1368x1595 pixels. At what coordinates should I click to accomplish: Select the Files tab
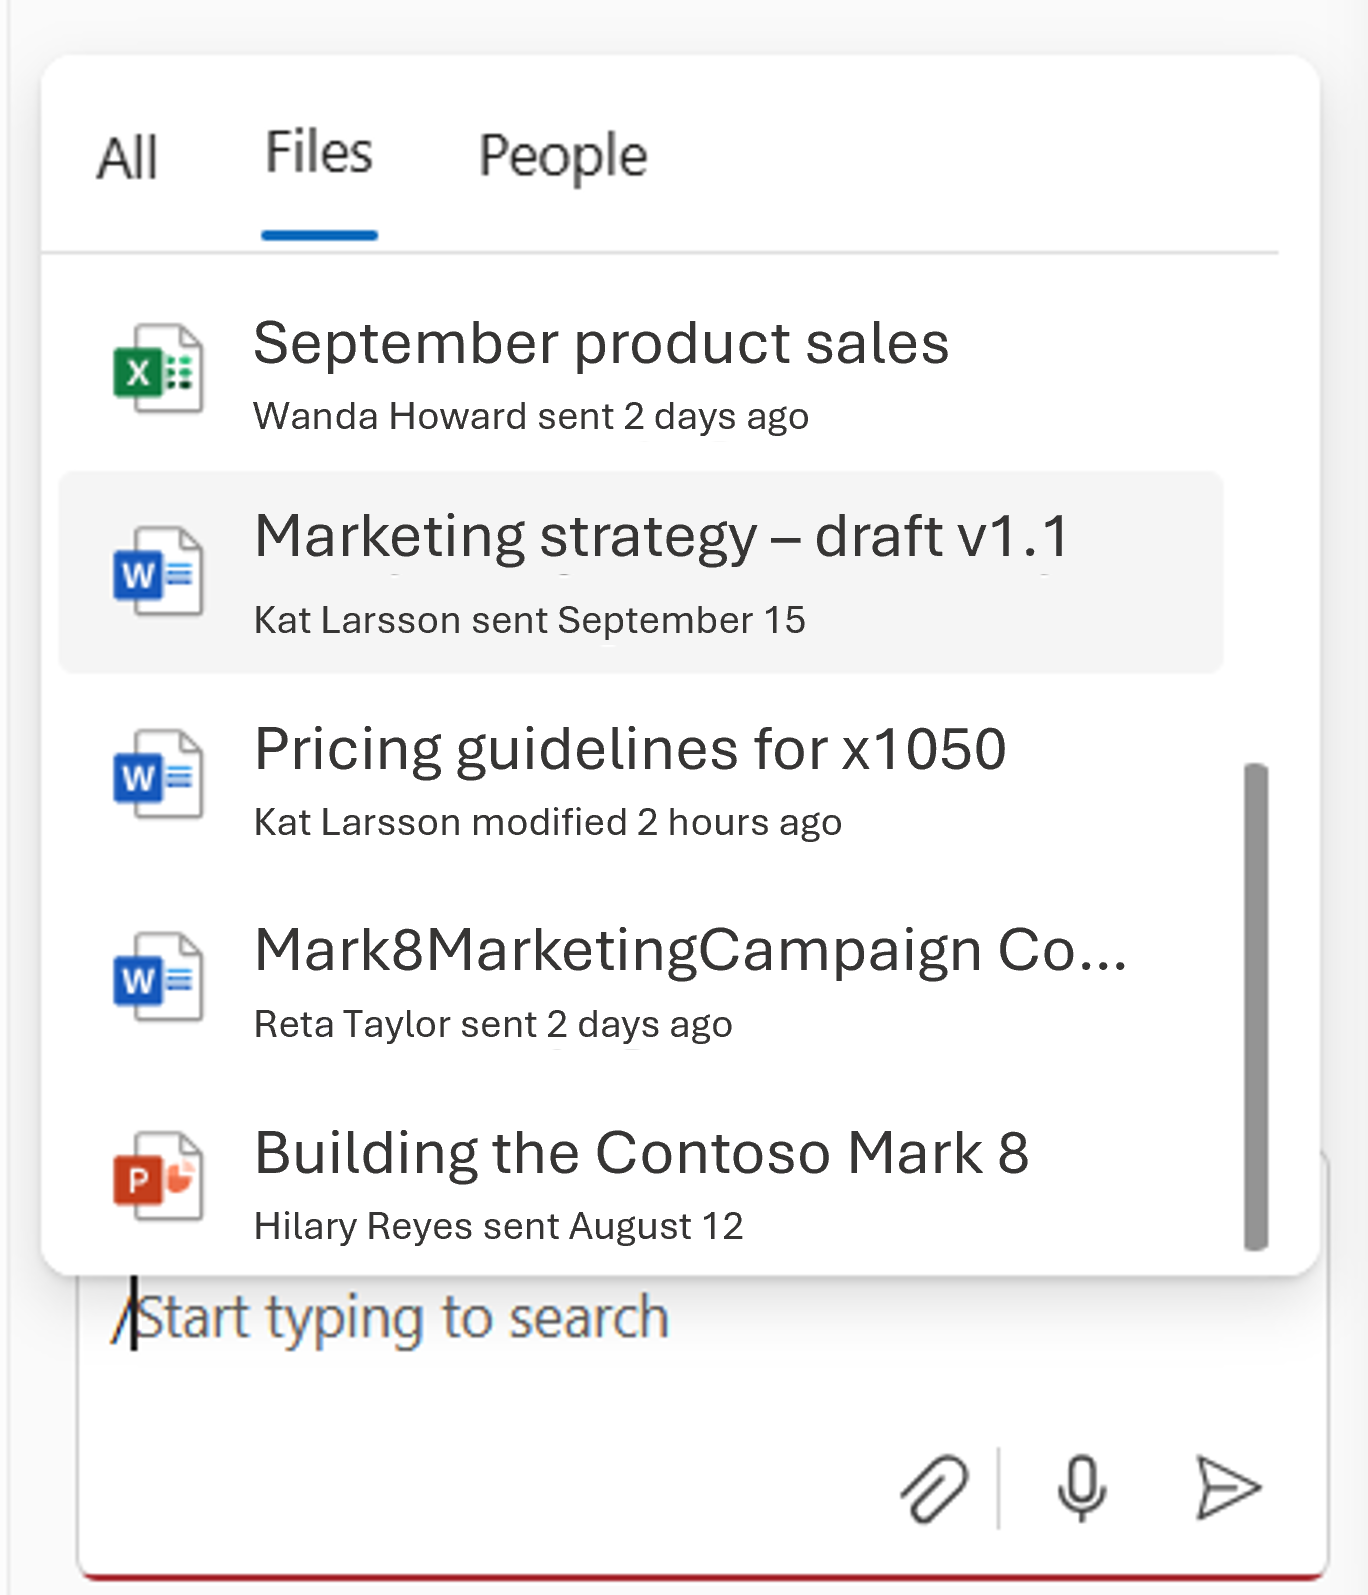[x=319, y=153]
